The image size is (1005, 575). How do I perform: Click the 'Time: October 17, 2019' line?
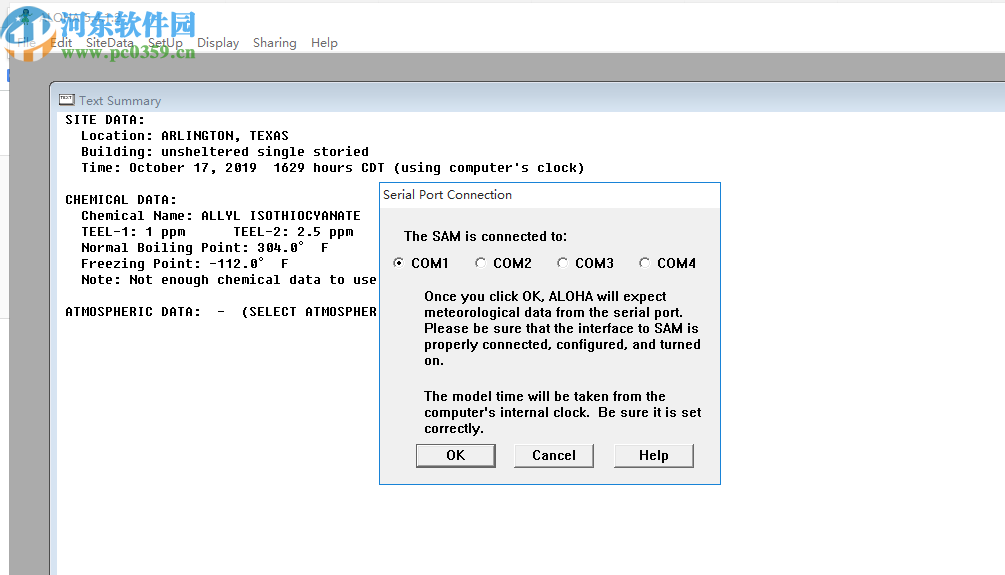(333, 168)
